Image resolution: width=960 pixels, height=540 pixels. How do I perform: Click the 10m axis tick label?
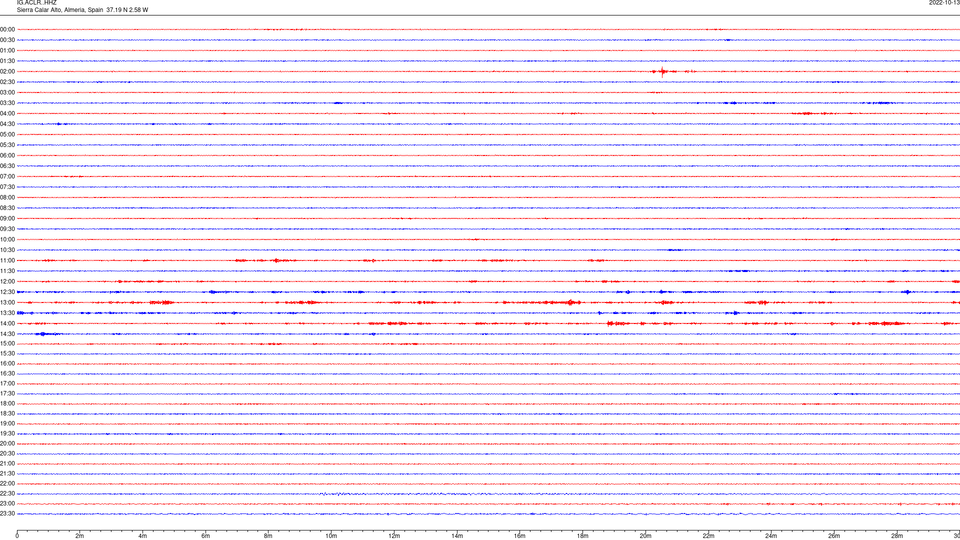(331, 536)
